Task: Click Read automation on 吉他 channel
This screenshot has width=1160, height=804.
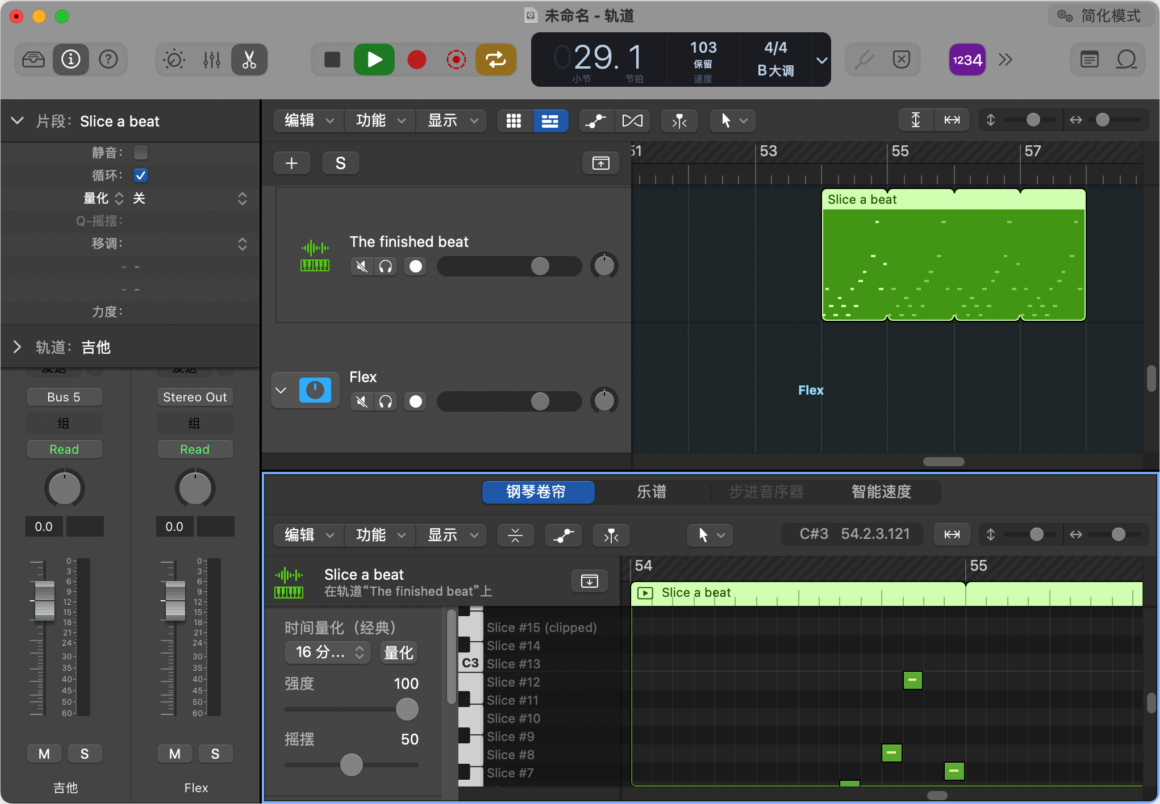Action: tap(64, 449)
